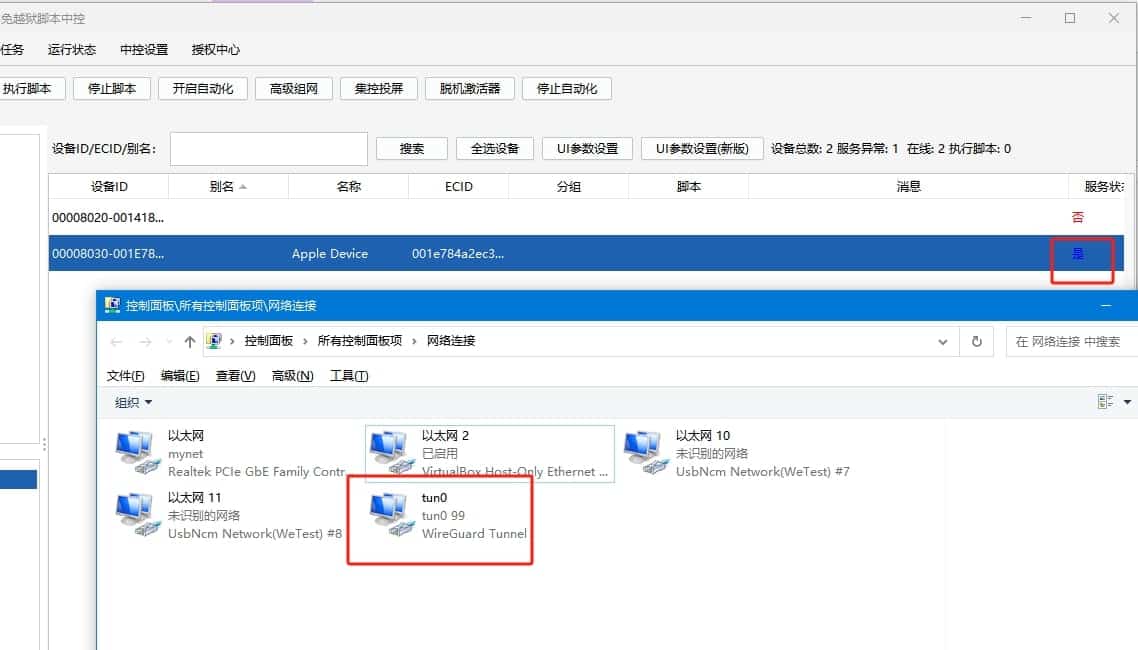Go forward in network connections window
The width and height of the screenshot is (1138, 650).
tap(145, 342)
